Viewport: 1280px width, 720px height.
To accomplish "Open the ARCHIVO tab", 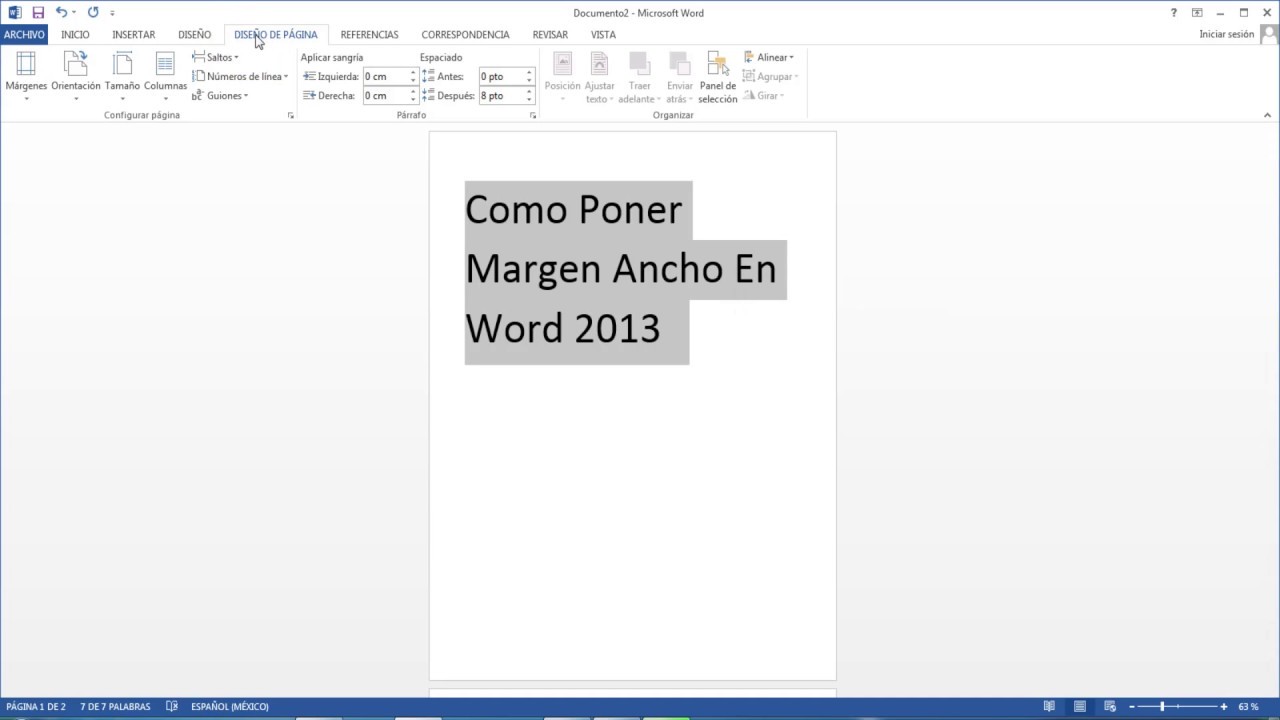I will [24, 34].
